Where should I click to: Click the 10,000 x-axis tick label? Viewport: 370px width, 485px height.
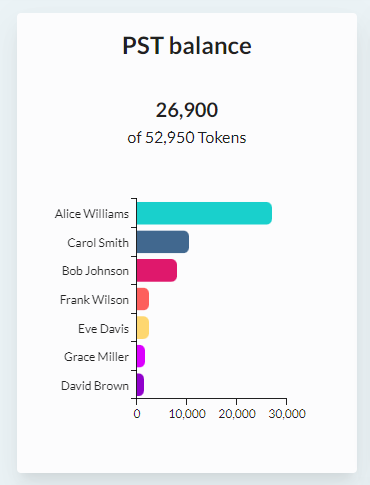coord(187,414)
